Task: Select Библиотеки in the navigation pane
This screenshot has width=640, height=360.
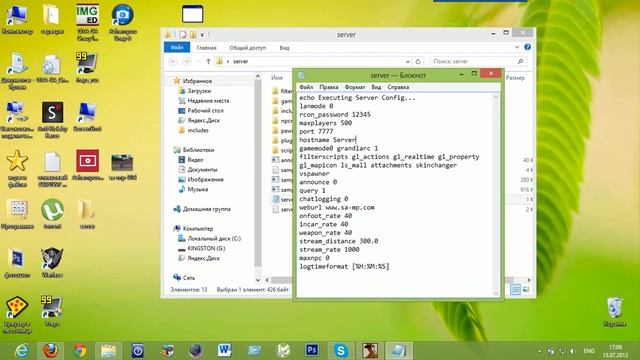Action: point(198,150)
